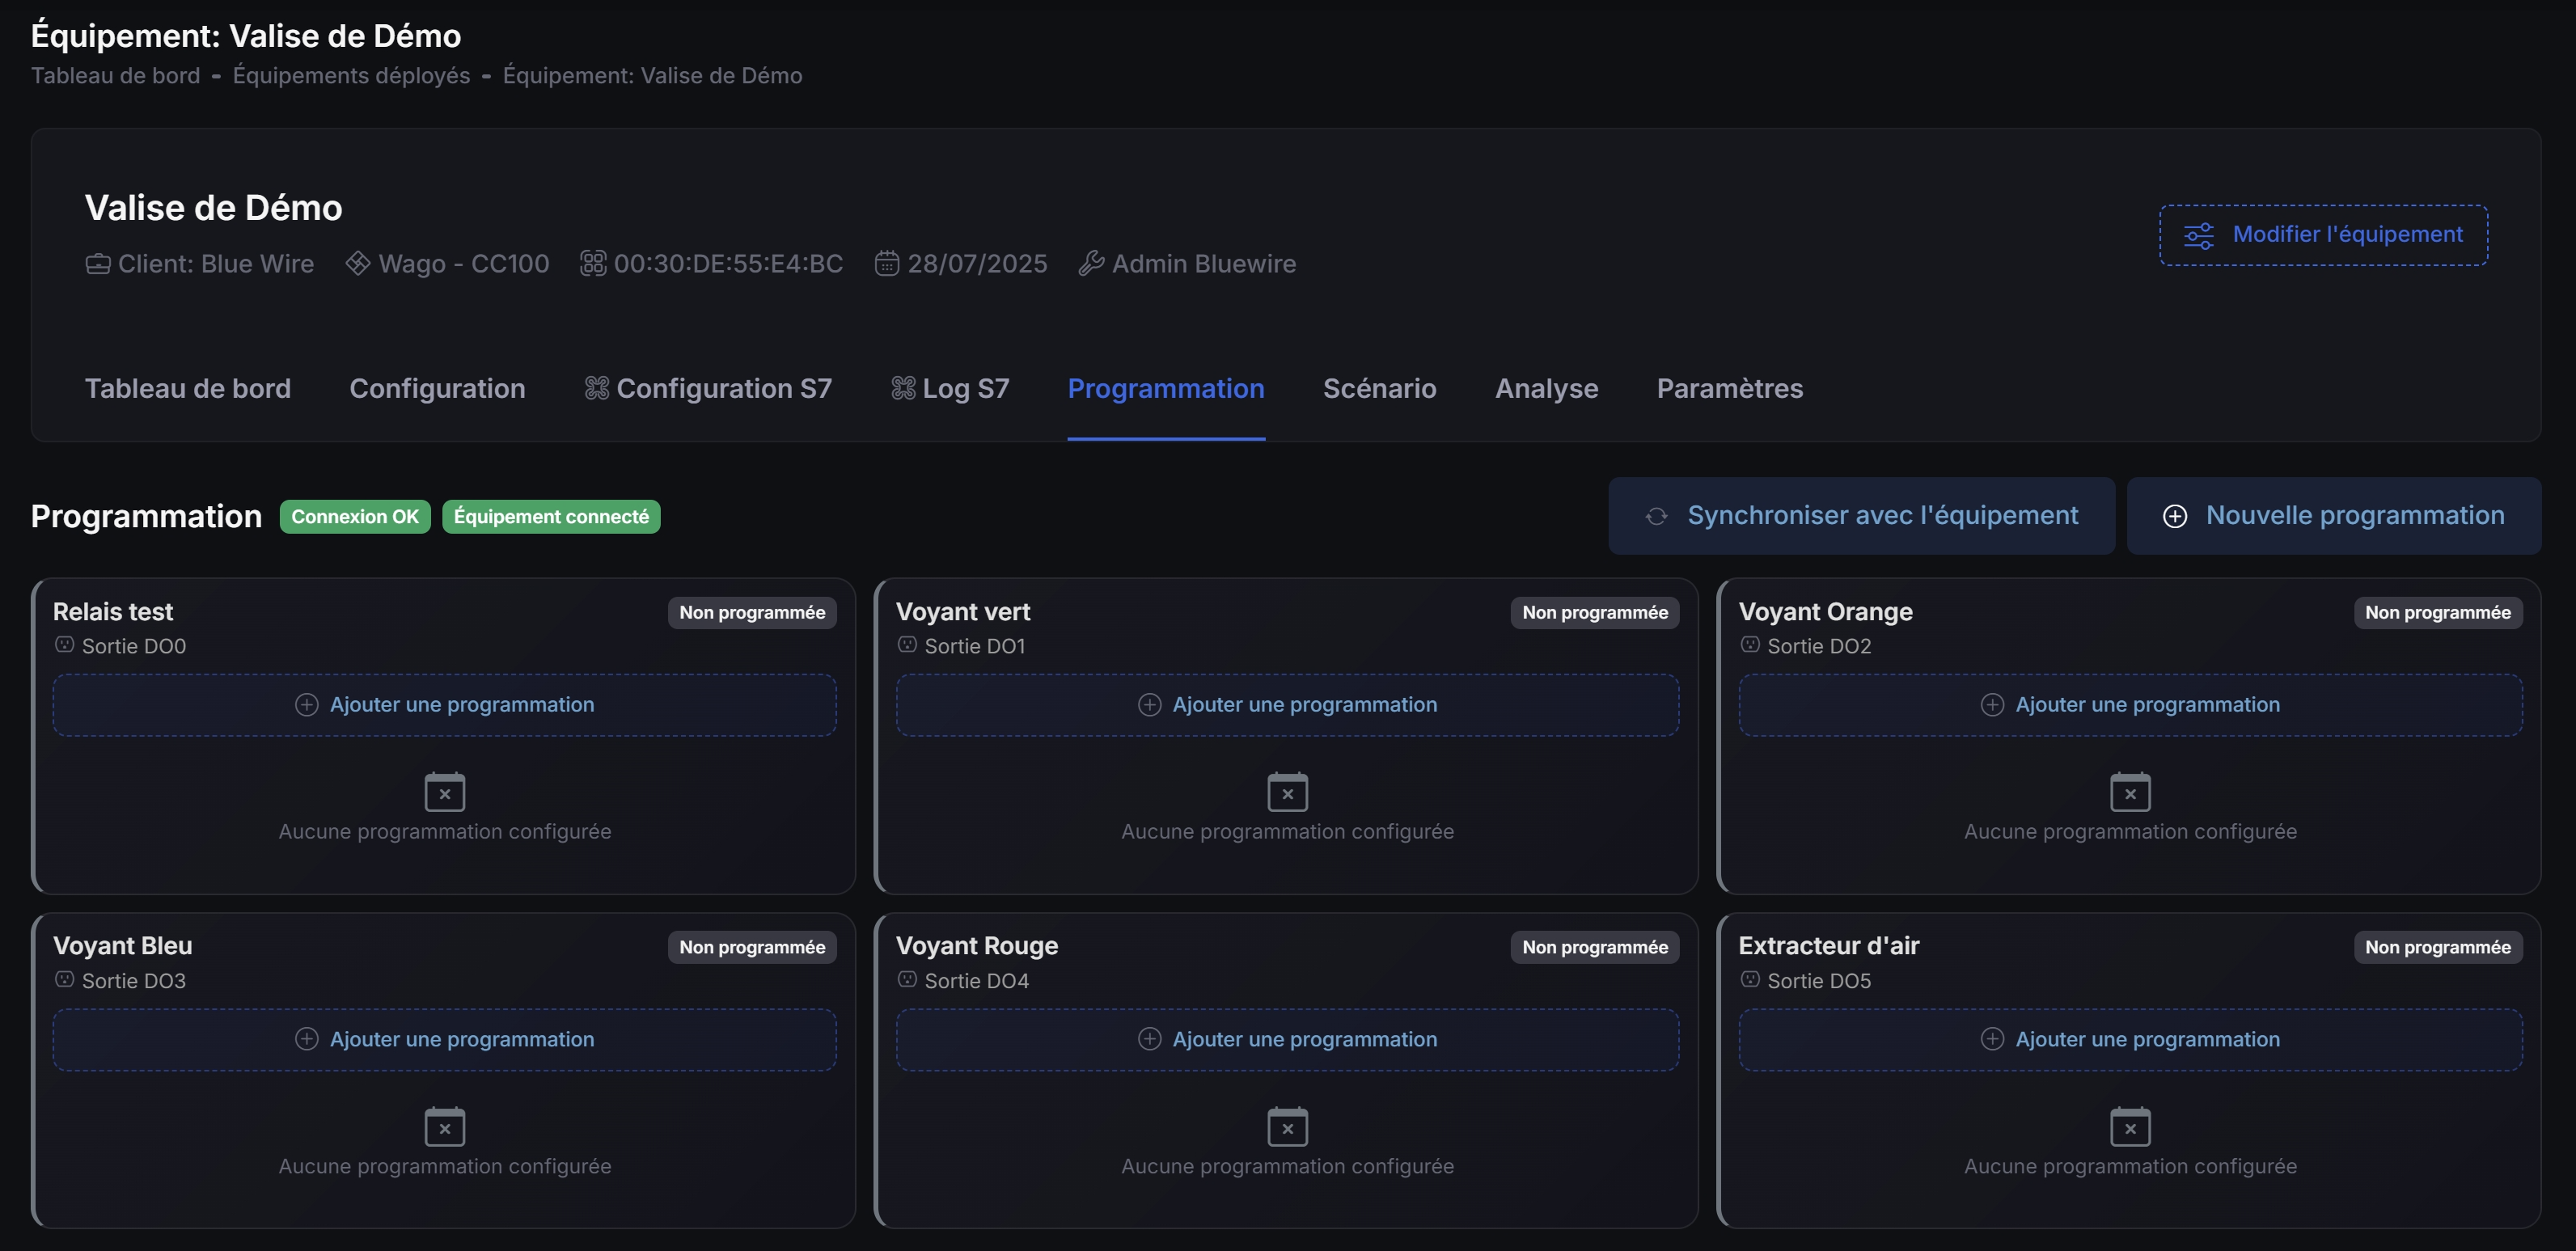Screen dimensions: 2576x1251
Task: Click the output icon beside Sortie DO2
Action: coord(1749,645)
